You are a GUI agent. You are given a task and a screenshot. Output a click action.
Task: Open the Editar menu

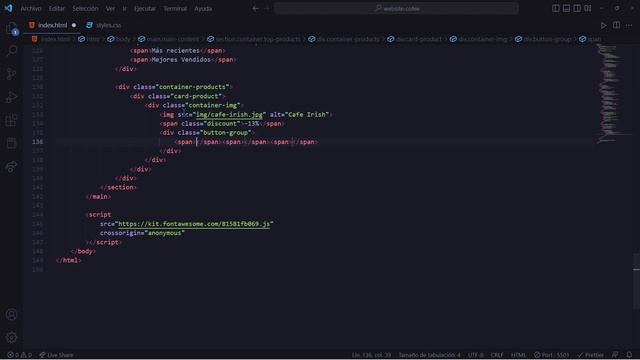pyautogui.click(x=57, y=8)
